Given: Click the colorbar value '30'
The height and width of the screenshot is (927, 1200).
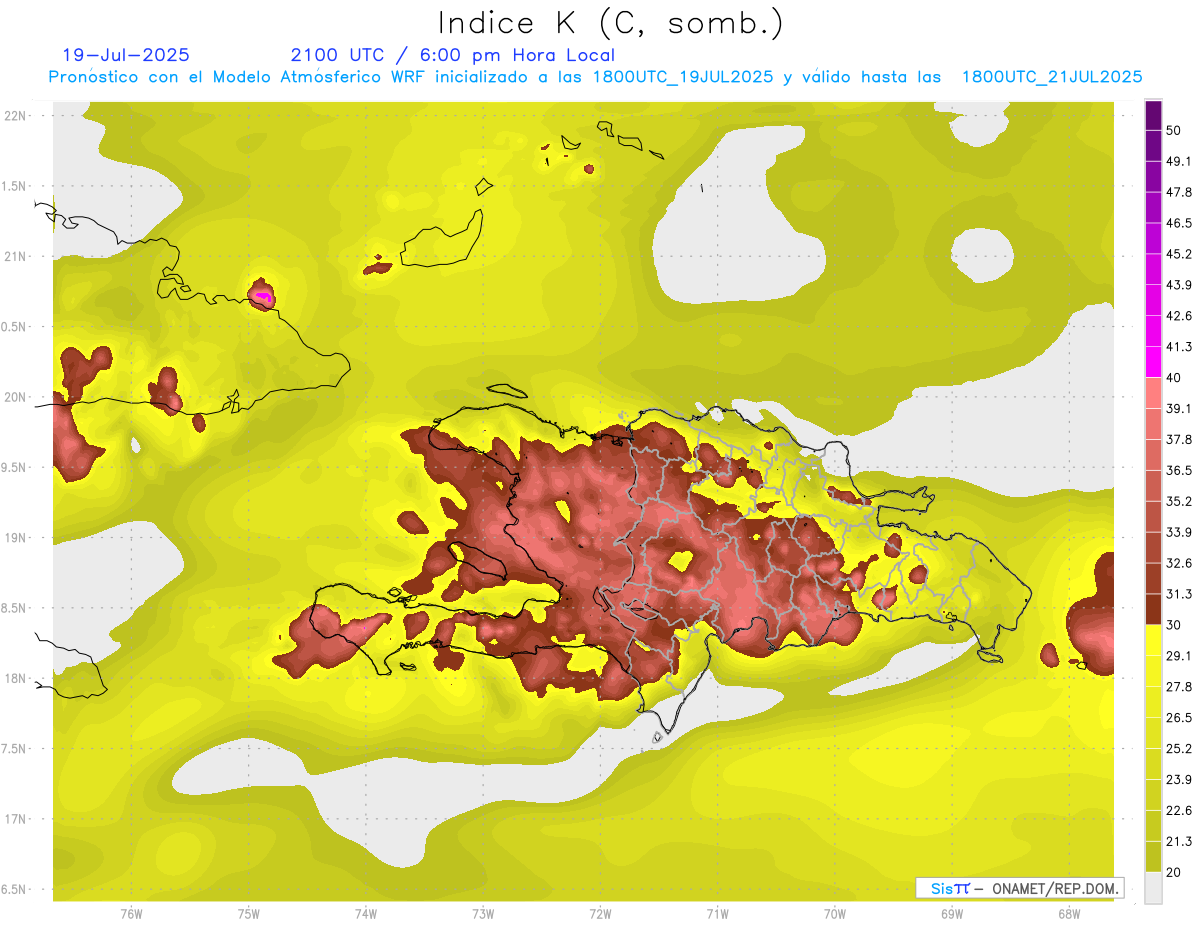Looking at the screenshot, I should pyautogui.click(x=1174, y=625).
